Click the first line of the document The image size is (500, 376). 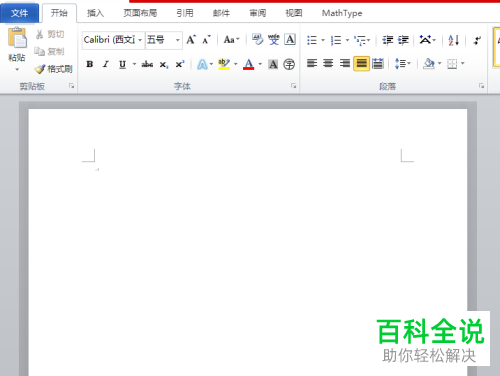point(247,169)
